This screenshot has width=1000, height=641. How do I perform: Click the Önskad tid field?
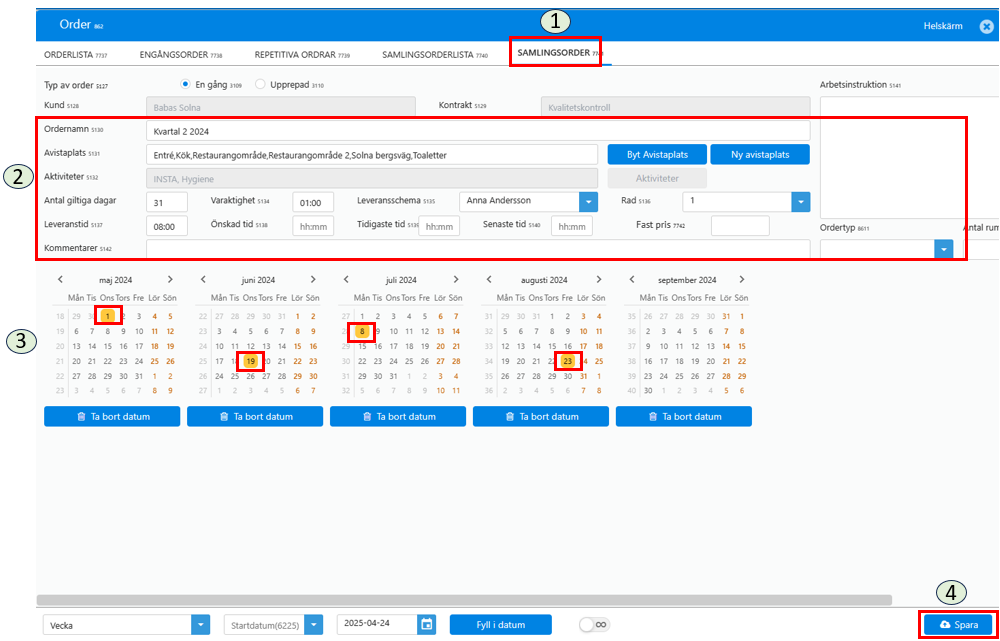[x=313, y=226]
